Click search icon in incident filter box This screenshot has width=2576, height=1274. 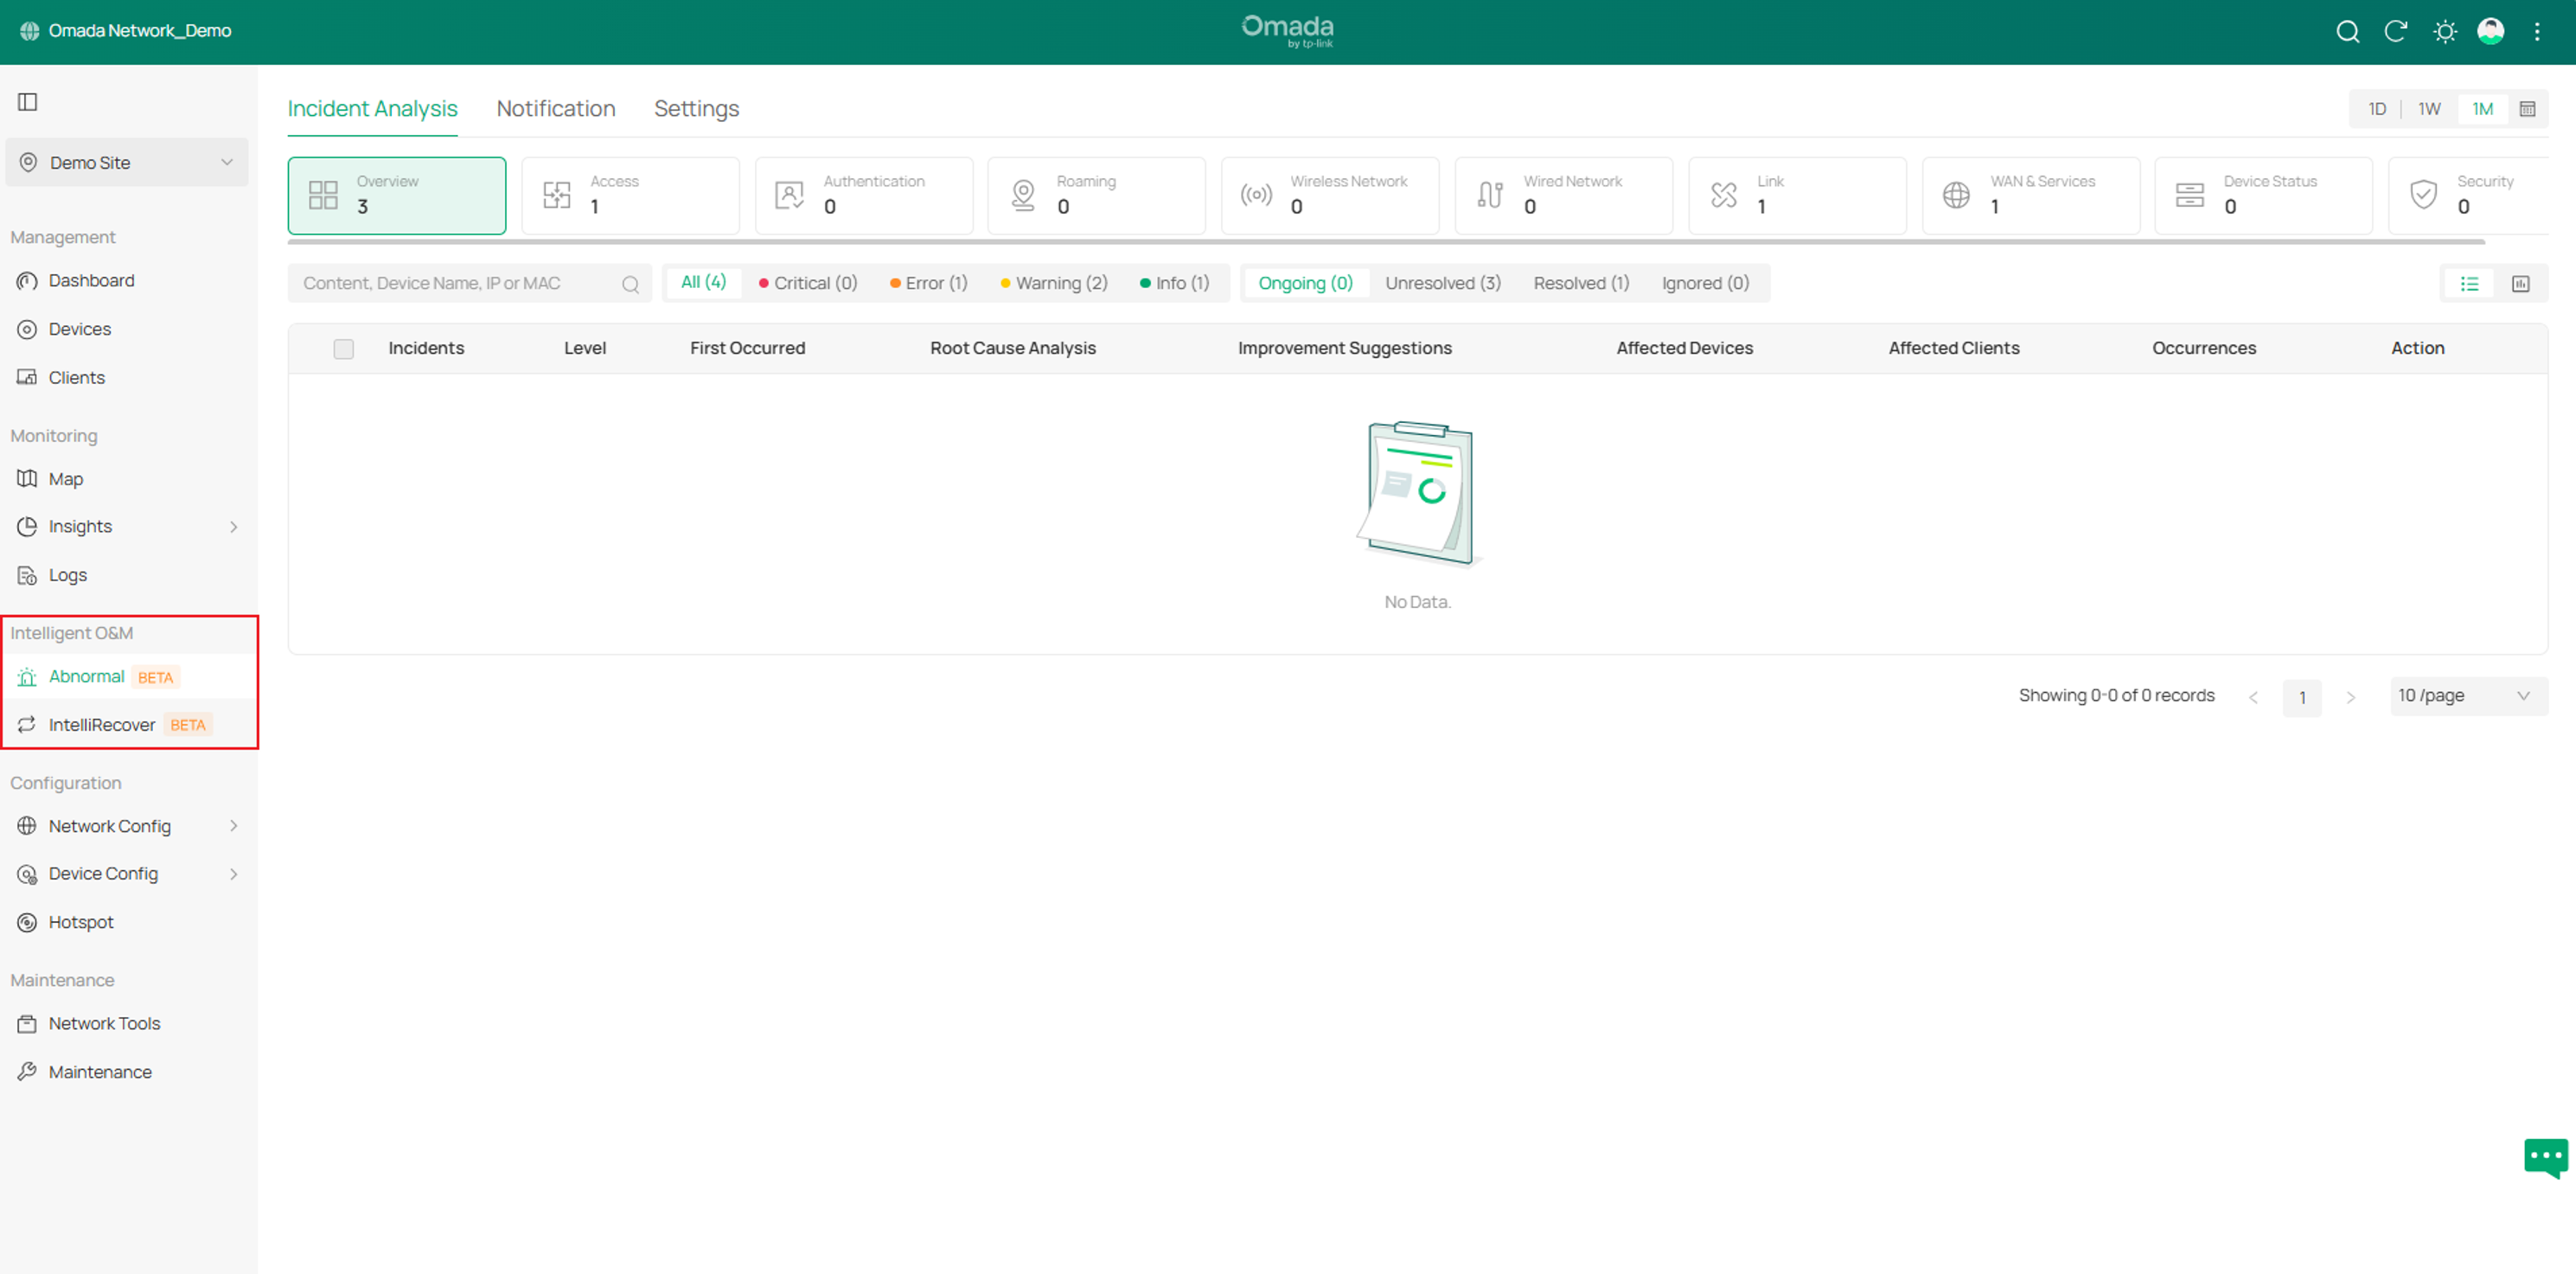630,284
